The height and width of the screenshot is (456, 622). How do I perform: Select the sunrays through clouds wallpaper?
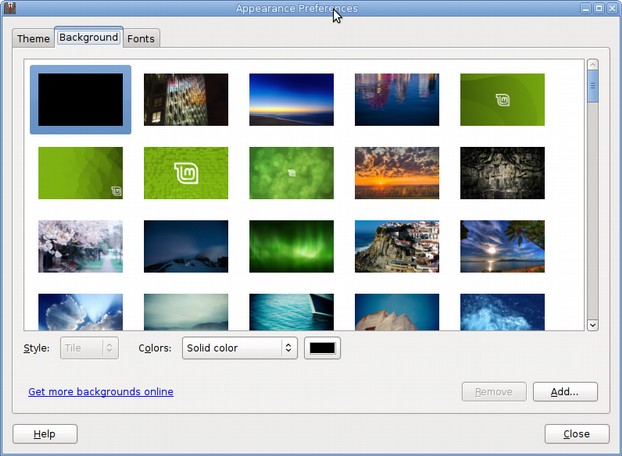[x=81, y=312]
